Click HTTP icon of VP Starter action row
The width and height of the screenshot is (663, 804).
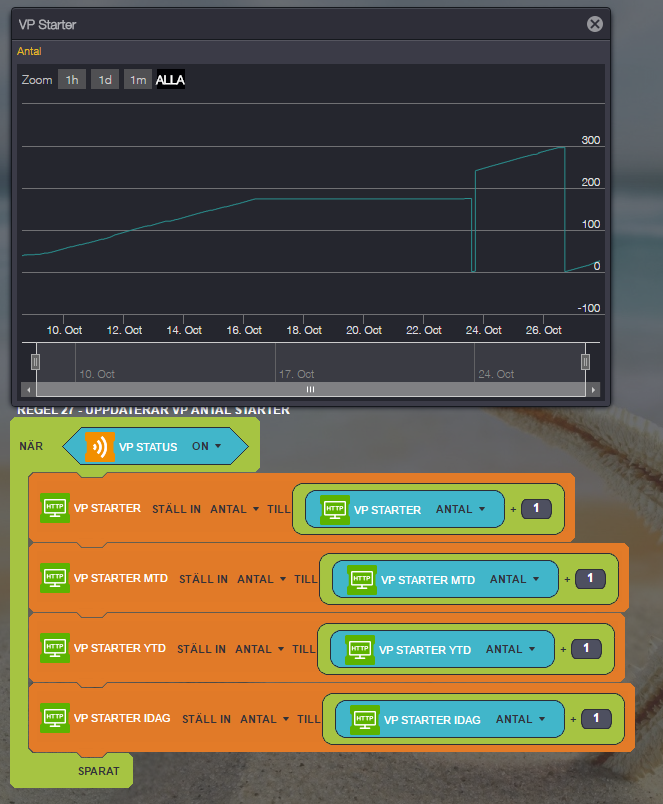click(54, 508)
